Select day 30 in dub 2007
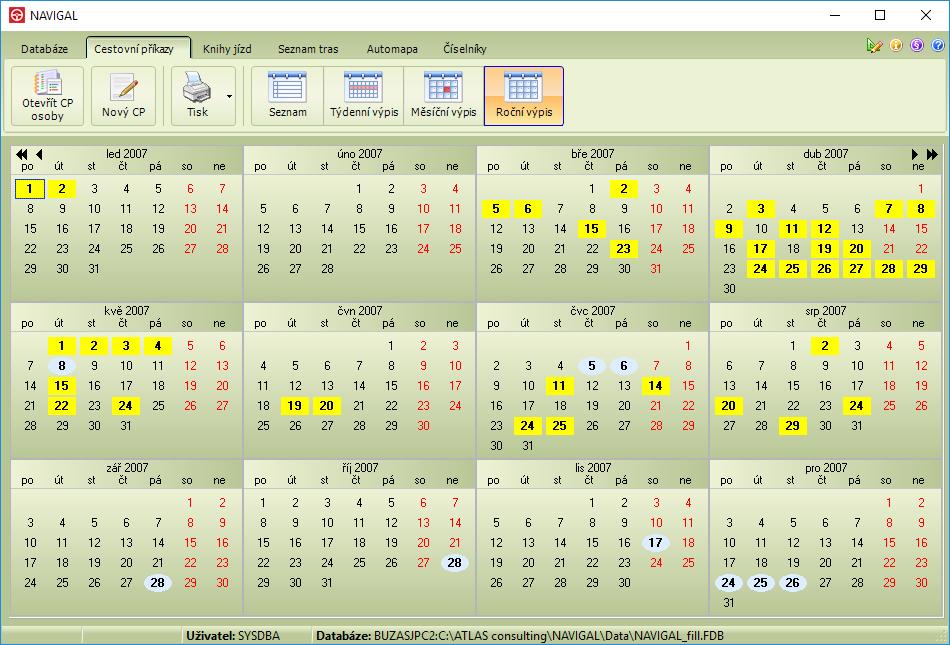The image size is (950, 645). [x=729, y=289]
